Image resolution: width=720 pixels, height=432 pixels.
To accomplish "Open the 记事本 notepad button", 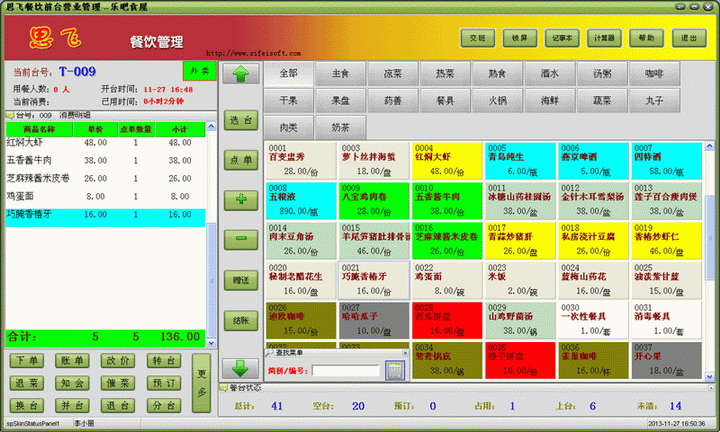I will [562, 38].
